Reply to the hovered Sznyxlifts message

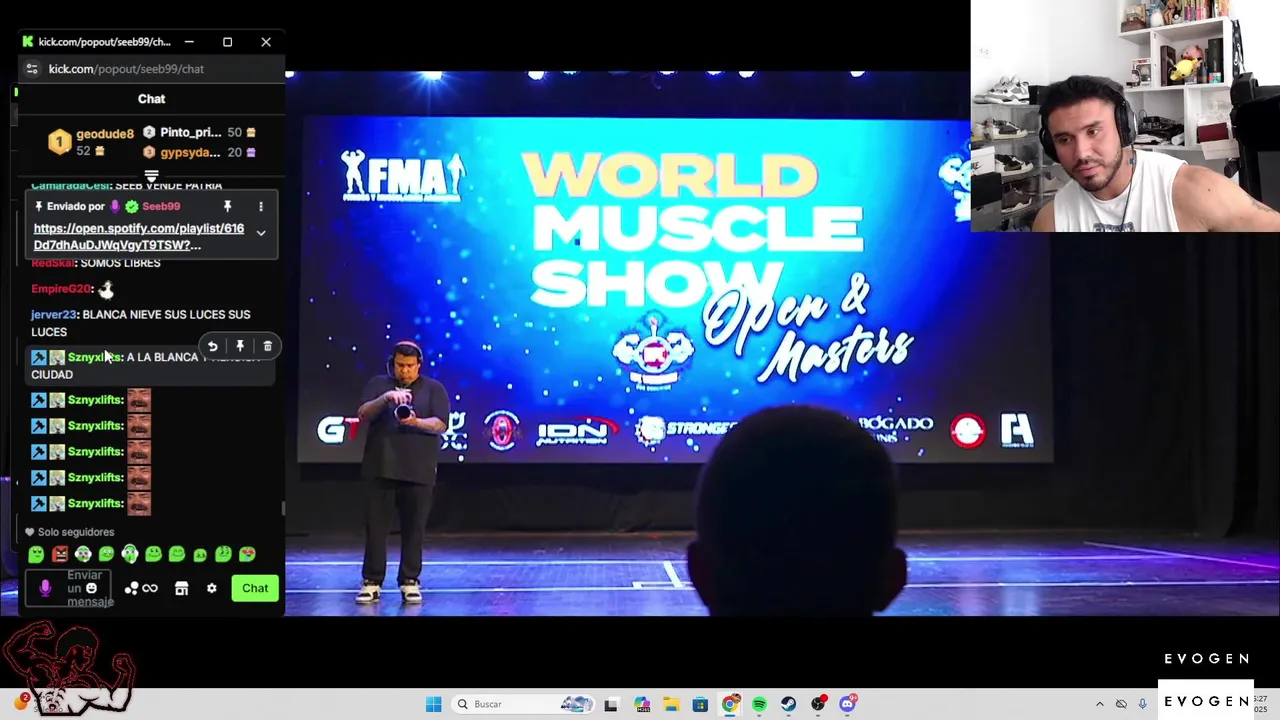pyautogui.click(x=212, y=346)
